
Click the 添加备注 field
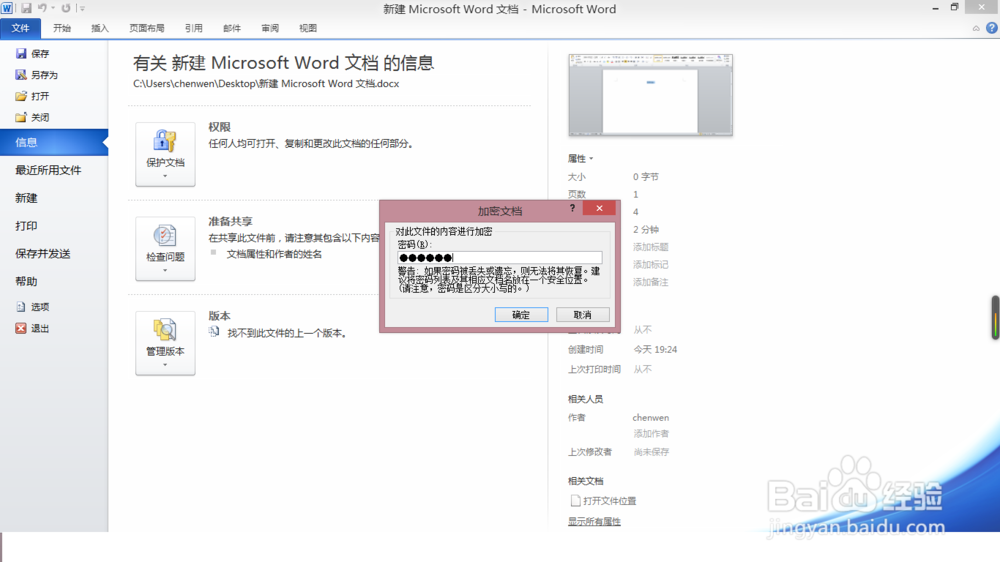pyautogui.click(x=651, y=282)
